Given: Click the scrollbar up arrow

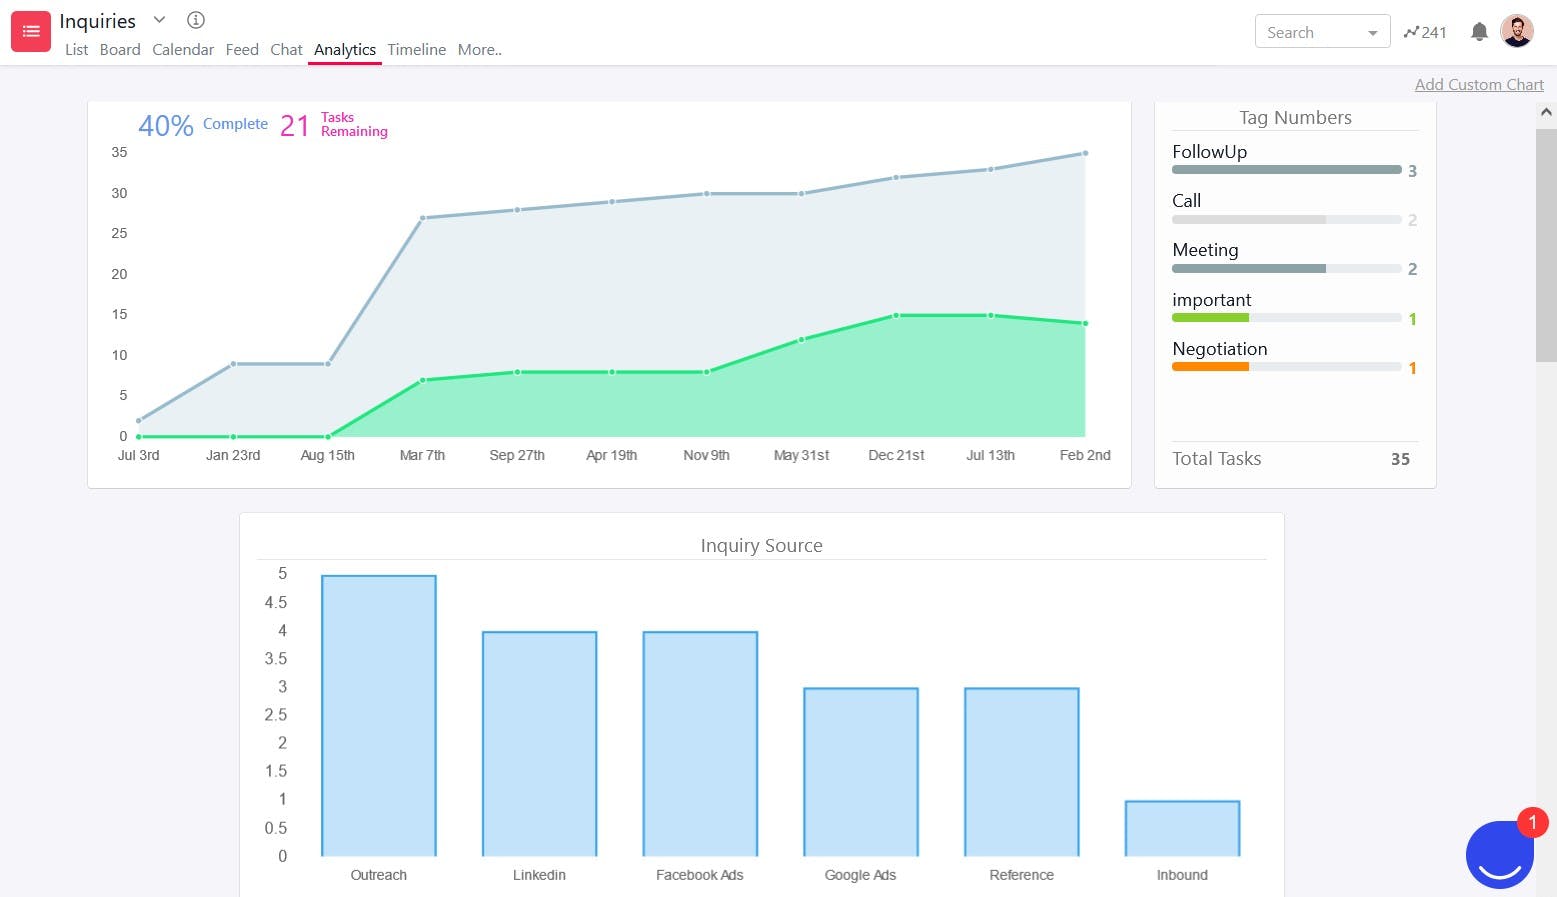Looking at the screenshot, I should 1546,113.
